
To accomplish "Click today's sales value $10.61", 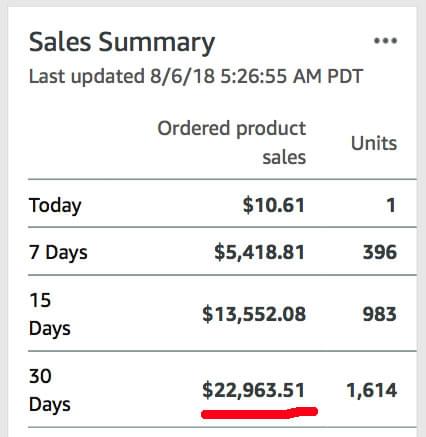I will 274,205.
